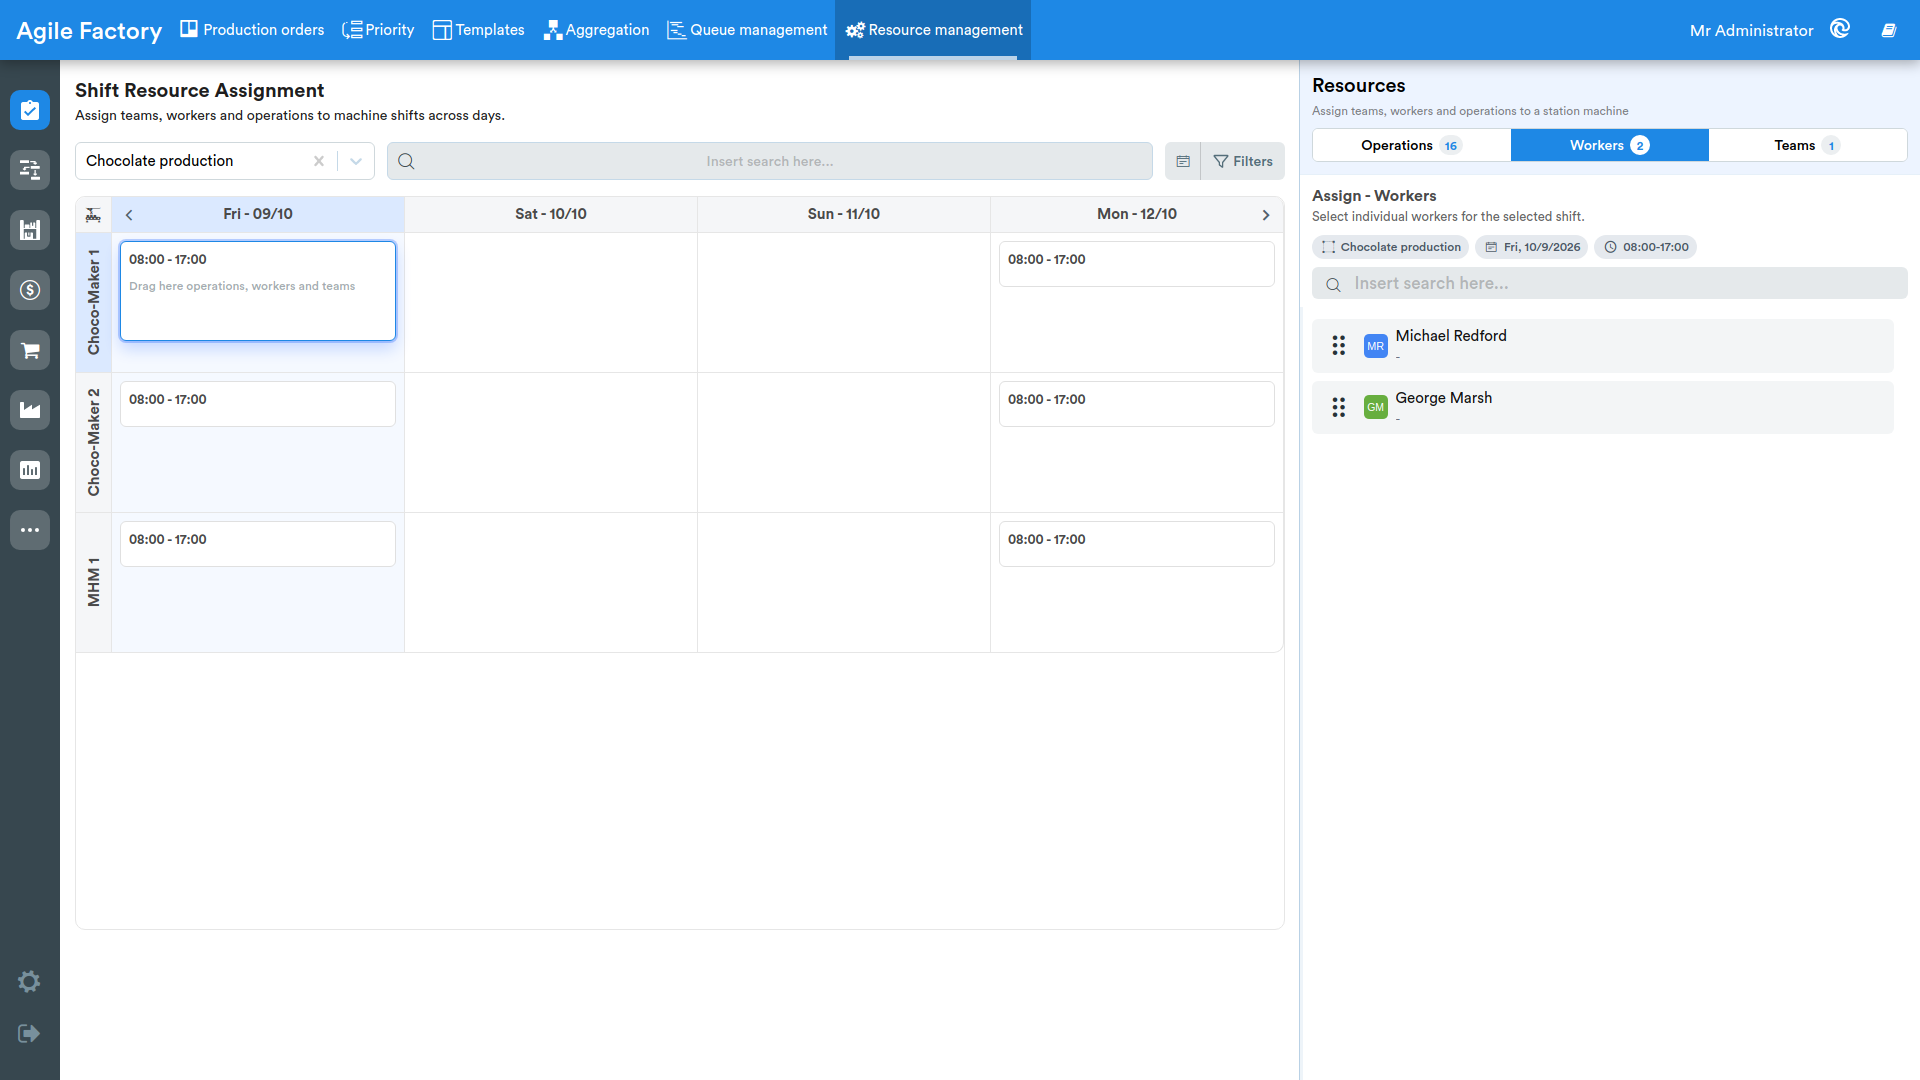This screenshot has height=1080, width=1920.
Task: Expand the Chocolate production dropdown
Action: (356, 161)
